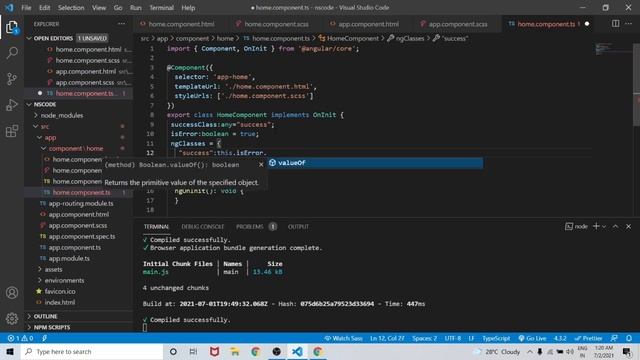640x360 pixels.
Task: Collapse the component\home folder
Action: pyautogui.click(x=76, y=149)
